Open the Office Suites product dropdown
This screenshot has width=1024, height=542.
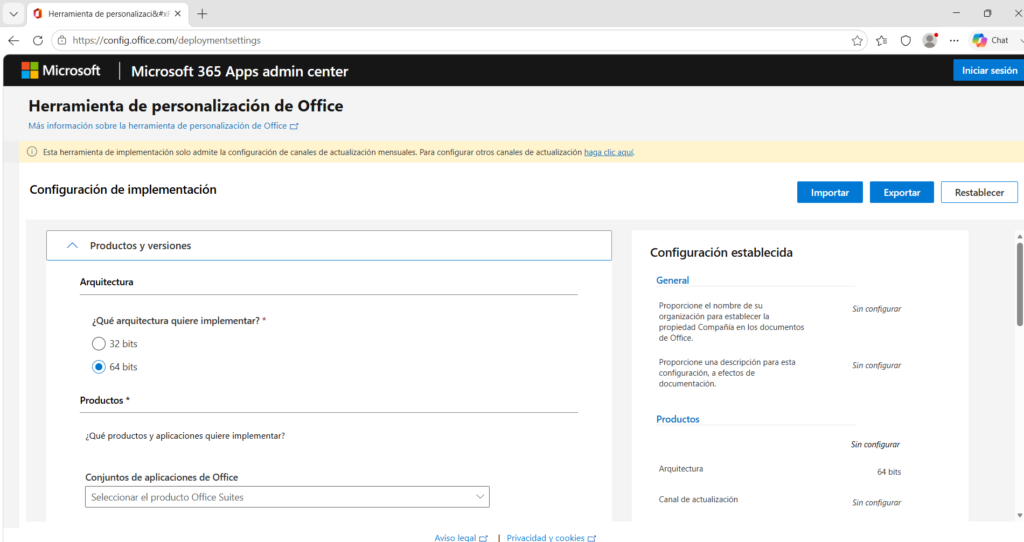pyautogui.click(x=287, y=497)
